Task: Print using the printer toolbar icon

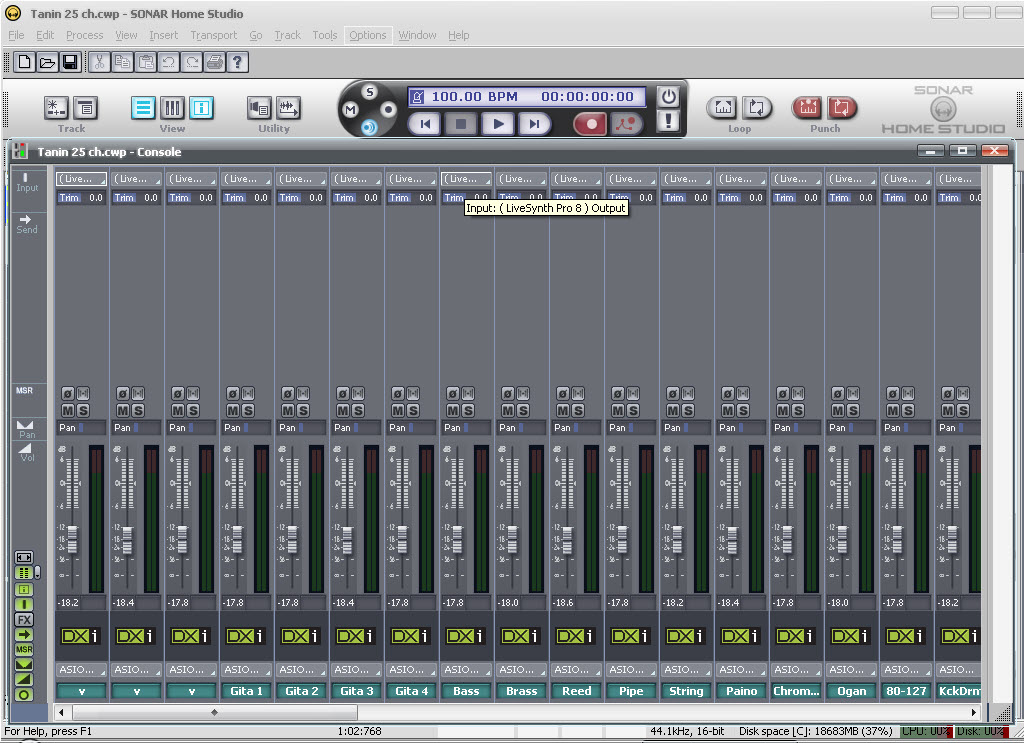Action: [214, 62]
